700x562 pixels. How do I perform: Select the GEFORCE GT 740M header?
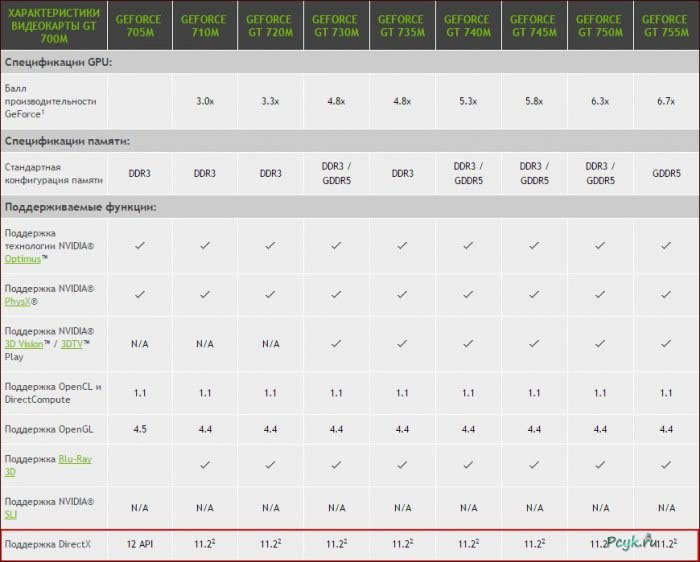pyautogui.click(x=468, y=25)
